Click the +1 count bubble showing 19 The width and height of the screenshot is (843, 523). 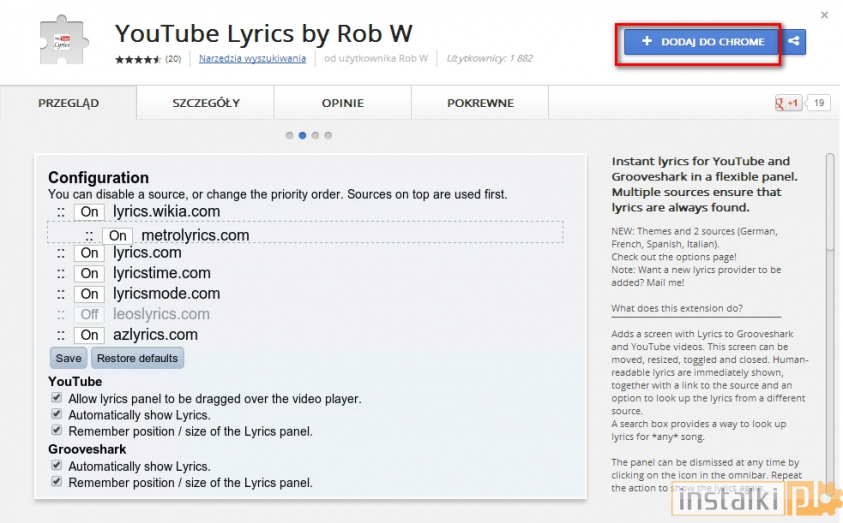coord(818,103)
